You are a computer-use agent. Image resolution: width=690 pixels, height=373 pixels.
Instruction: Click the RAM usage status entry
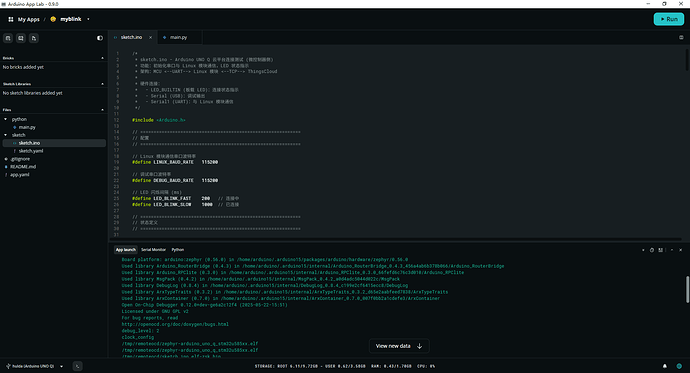[391, 366]
